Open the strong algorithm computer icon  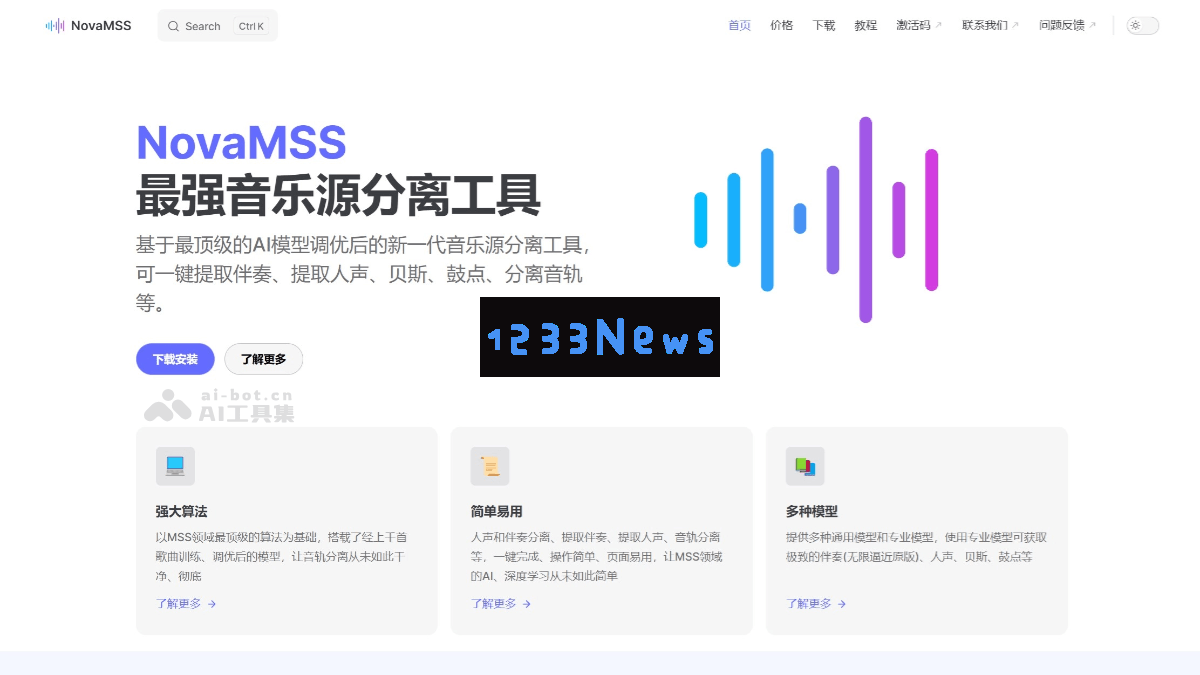(175, 466)
